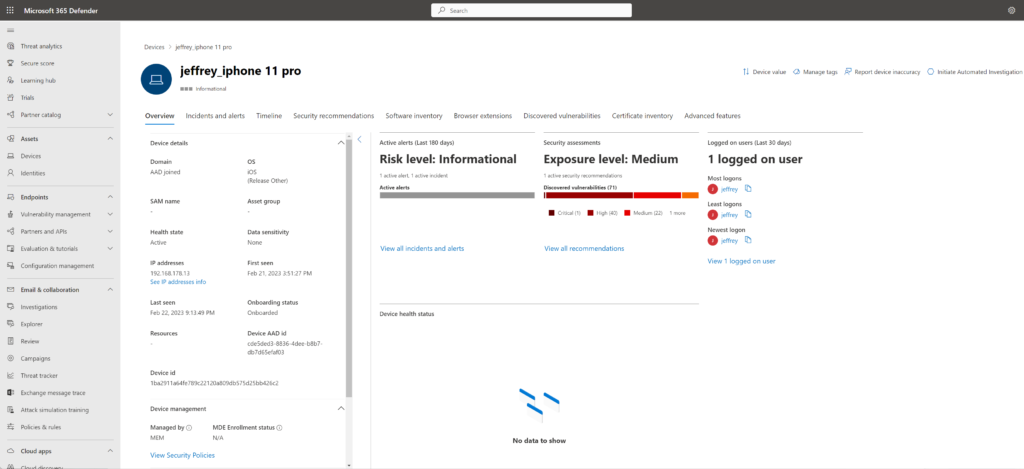Open Discovered vulnerabilities tab
The height and width of the screenshot is (469, 1024).
pyautogui.click(x=562, y=116)
